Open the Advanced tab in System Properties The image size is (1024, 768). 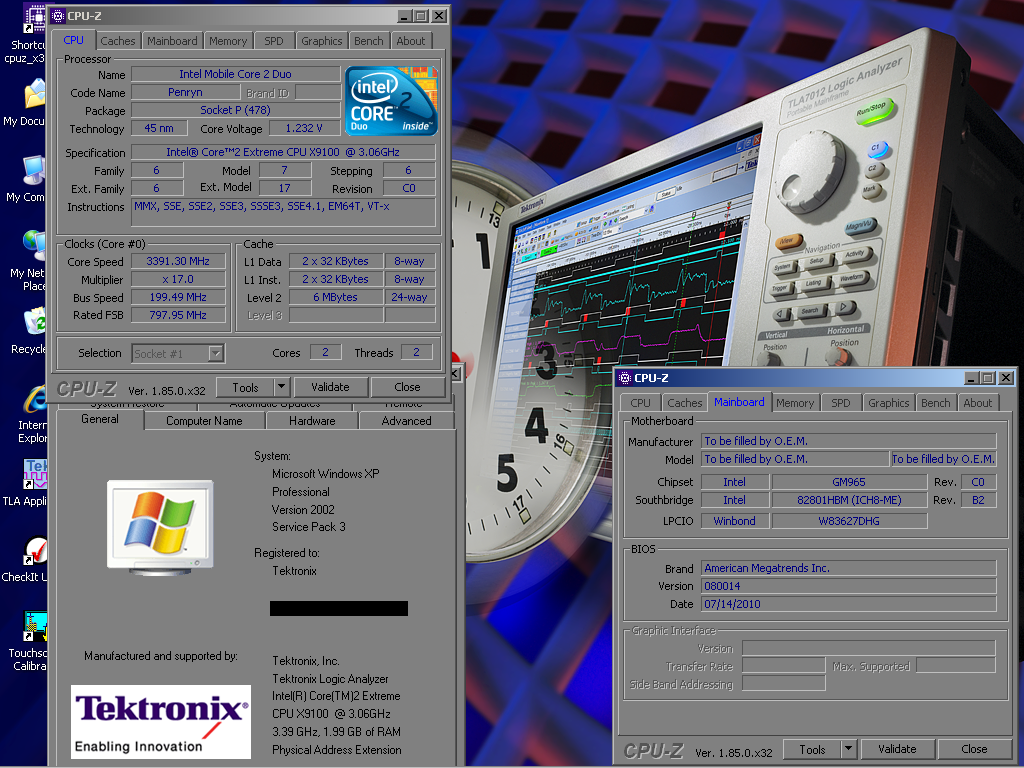[x=406, y=421]
